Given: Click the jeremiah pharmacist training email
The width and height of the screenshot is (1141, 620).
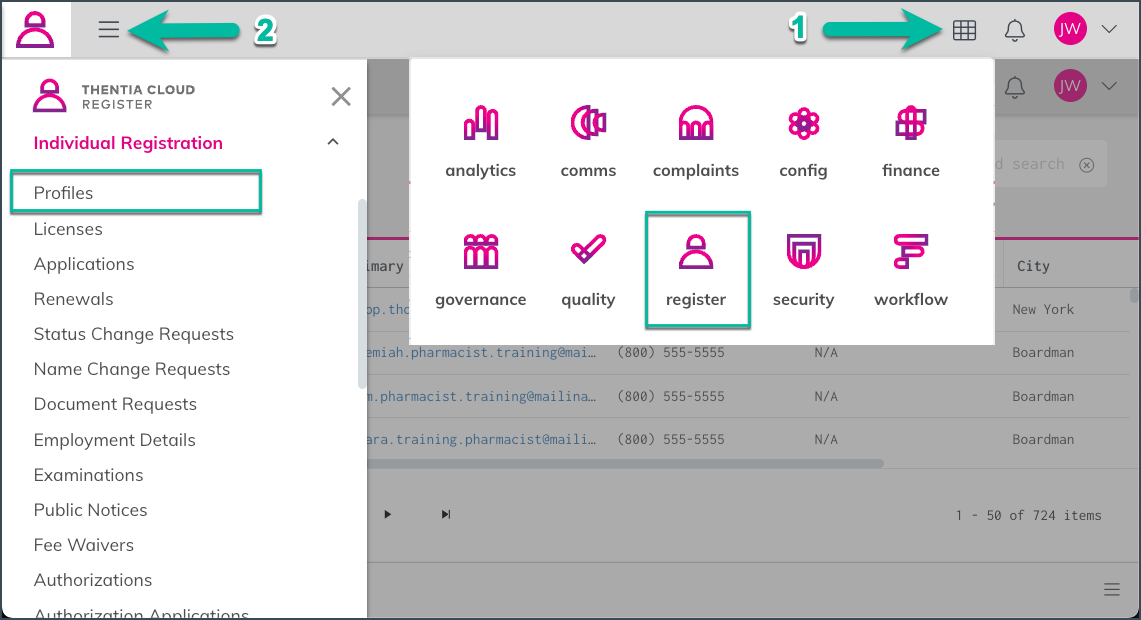Looking at the screenshot, I should click(x=482, y=352).
